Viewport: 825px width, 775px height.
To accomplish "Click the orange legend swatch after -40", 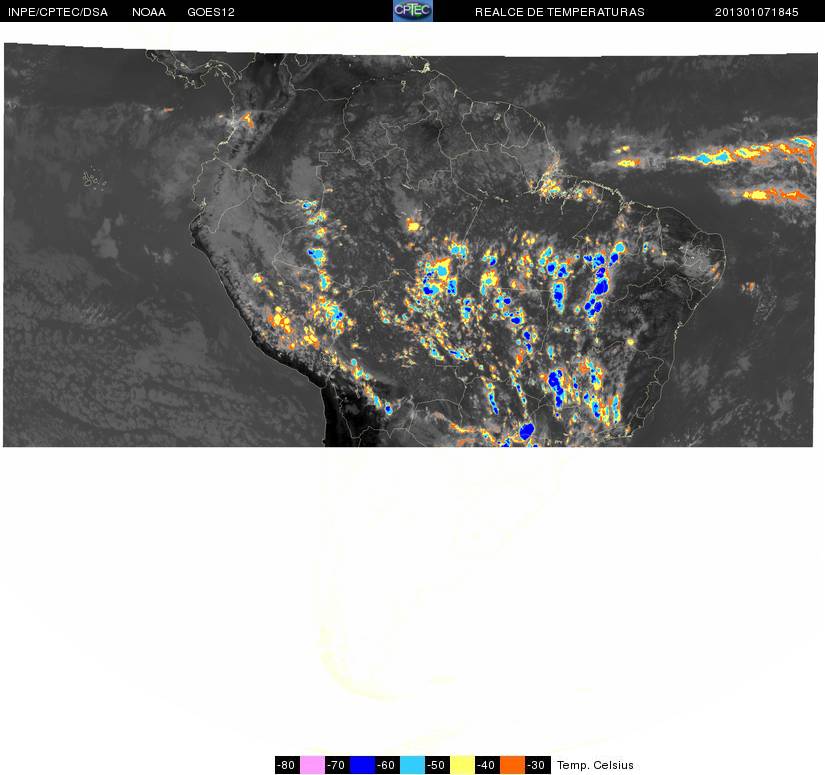I will (x=512, y=764).
